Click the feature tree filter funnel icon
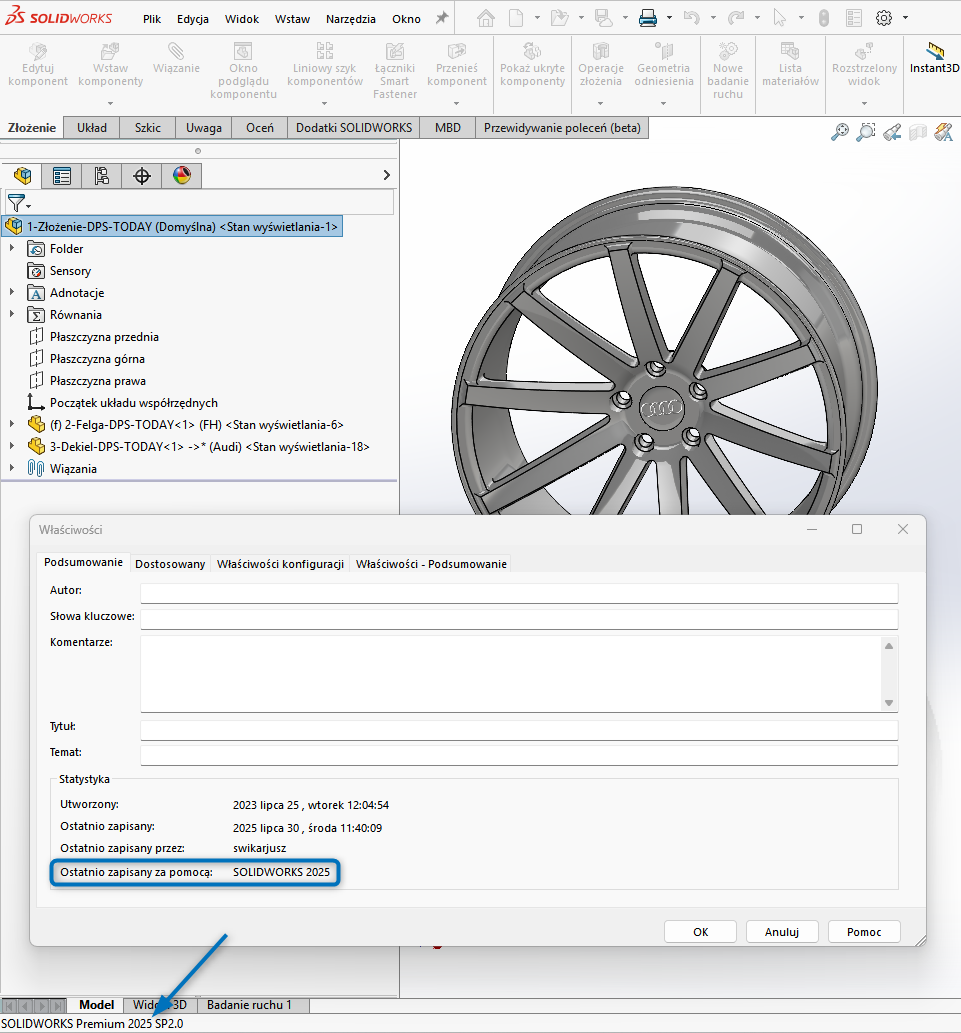961x1033 pixels. 15,203
